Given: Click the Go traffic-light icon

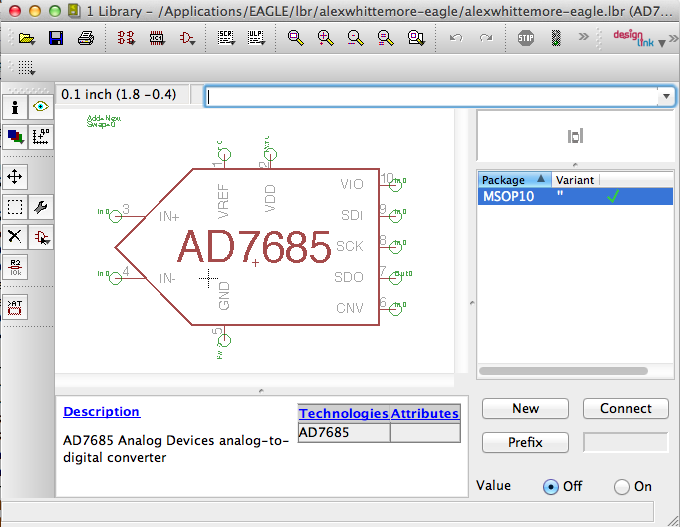Looking at the screenshot, I should click(x=556, y=38).
